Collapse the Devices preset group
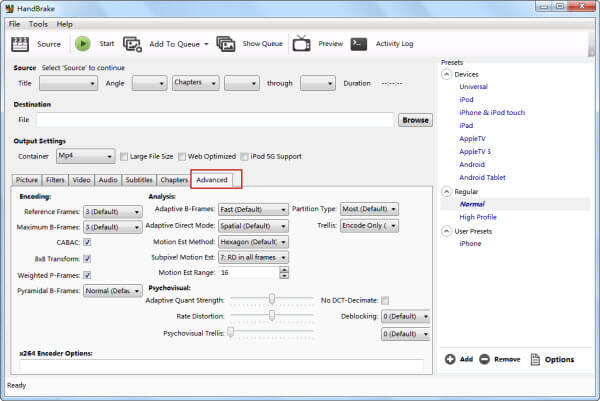 pyautogui.click(x=446, y=74)
